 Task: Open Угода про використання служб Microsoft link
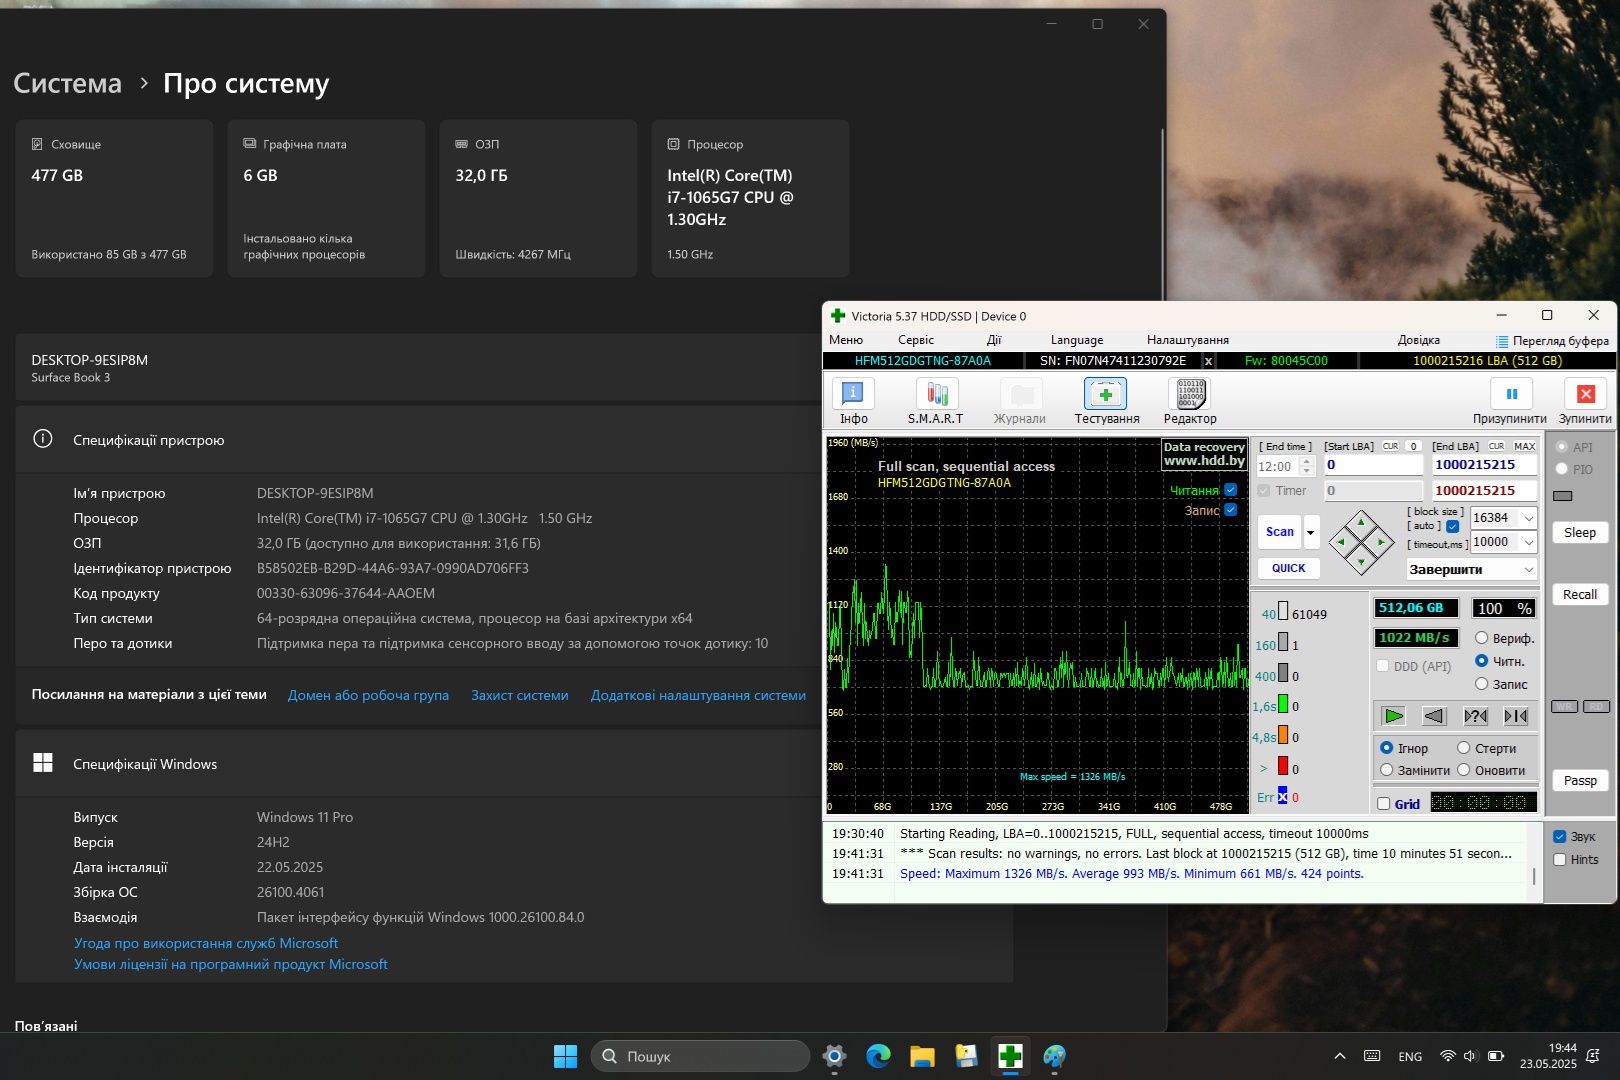click(x=206, y=943)
